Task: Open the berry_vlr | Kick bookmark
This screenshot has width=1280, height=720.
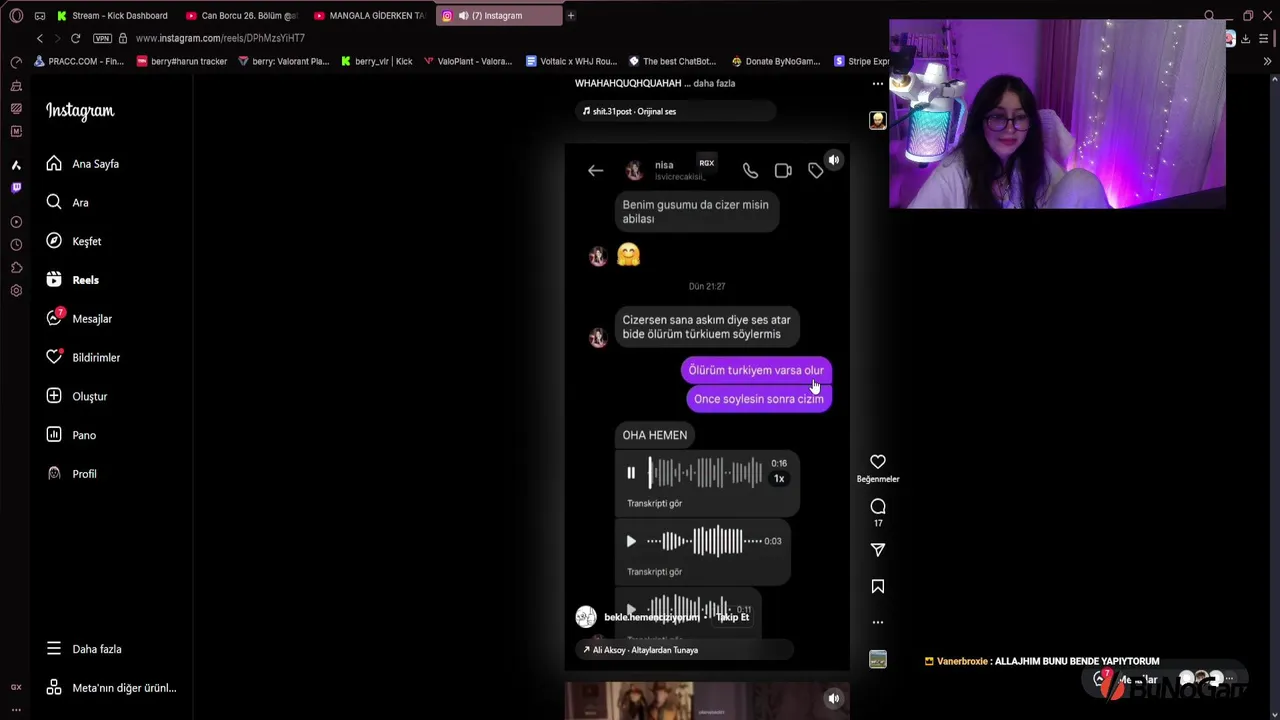Action: point(377,61)
